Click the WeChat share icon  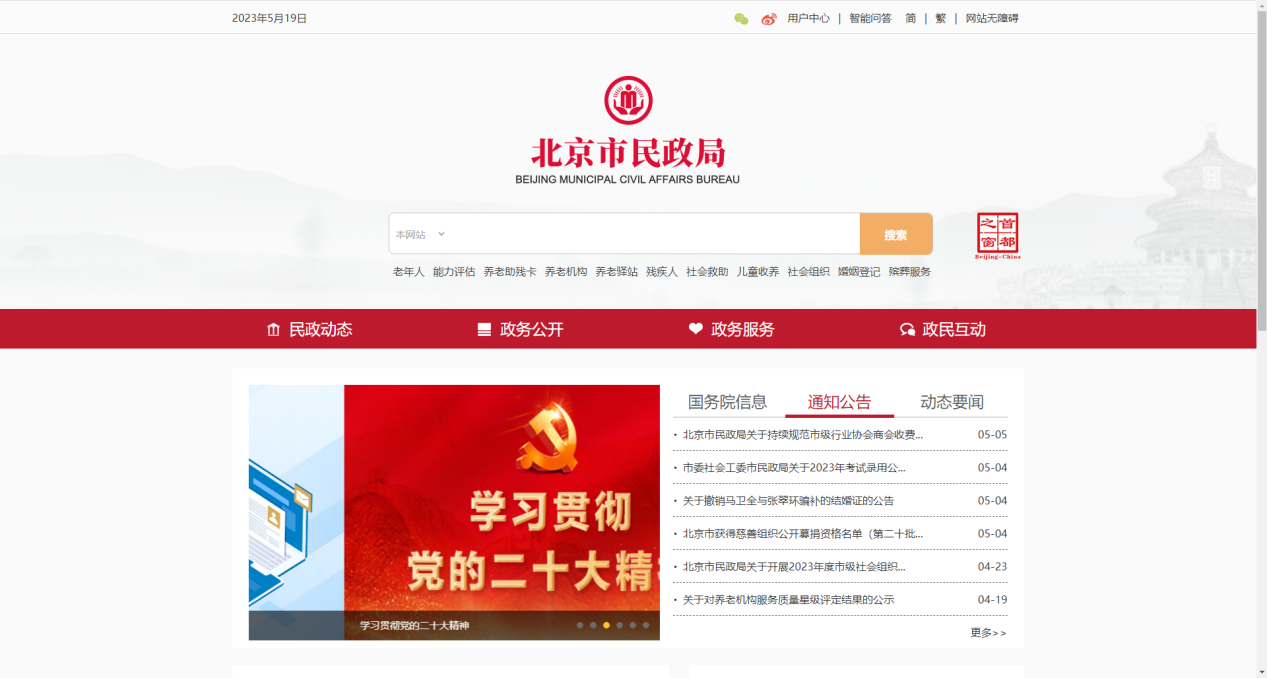pyautogui.click(x=740, y=17)
